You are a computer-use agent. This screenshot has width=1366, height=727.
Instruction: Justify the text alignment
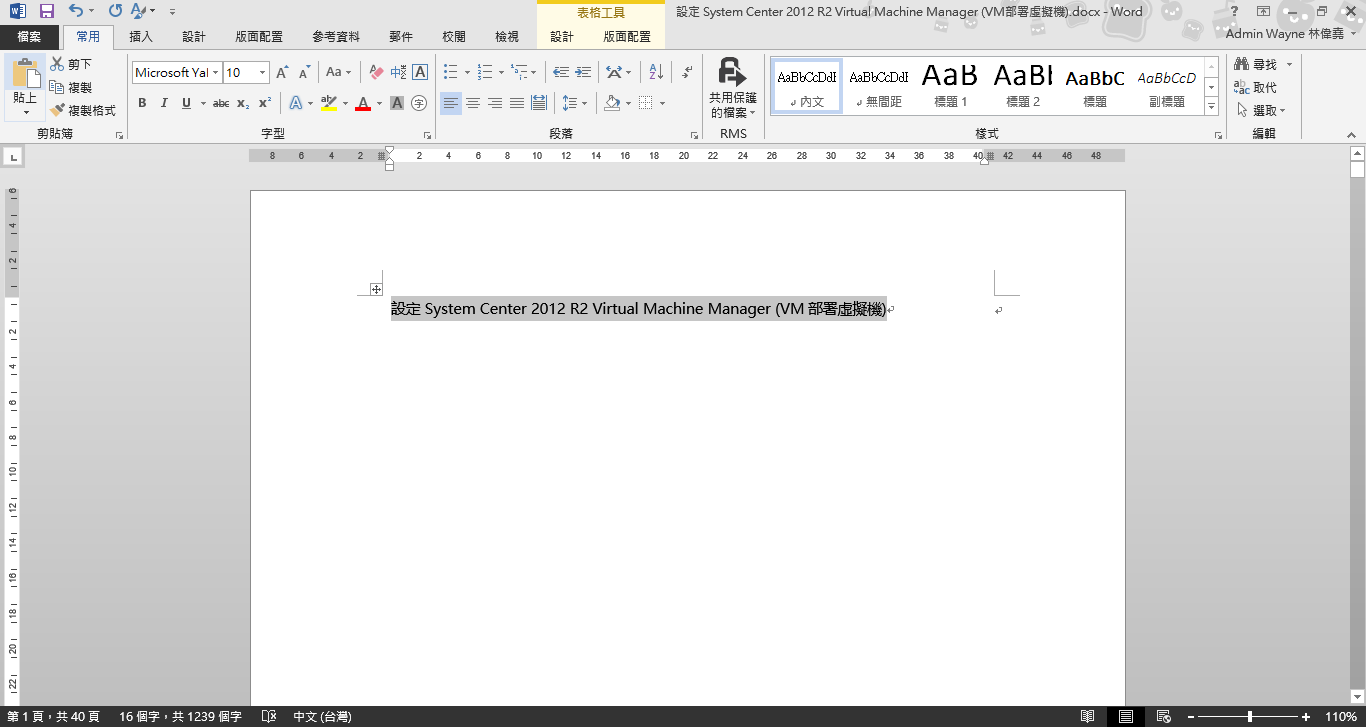[x=517, y=103]
